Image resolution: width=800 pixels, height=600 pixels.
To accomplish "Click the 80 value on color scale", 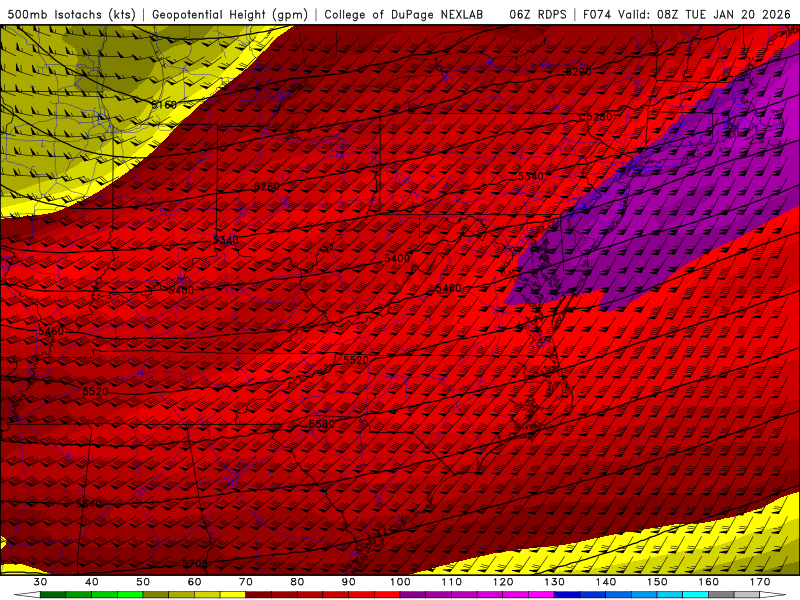I will pos(297,582).
